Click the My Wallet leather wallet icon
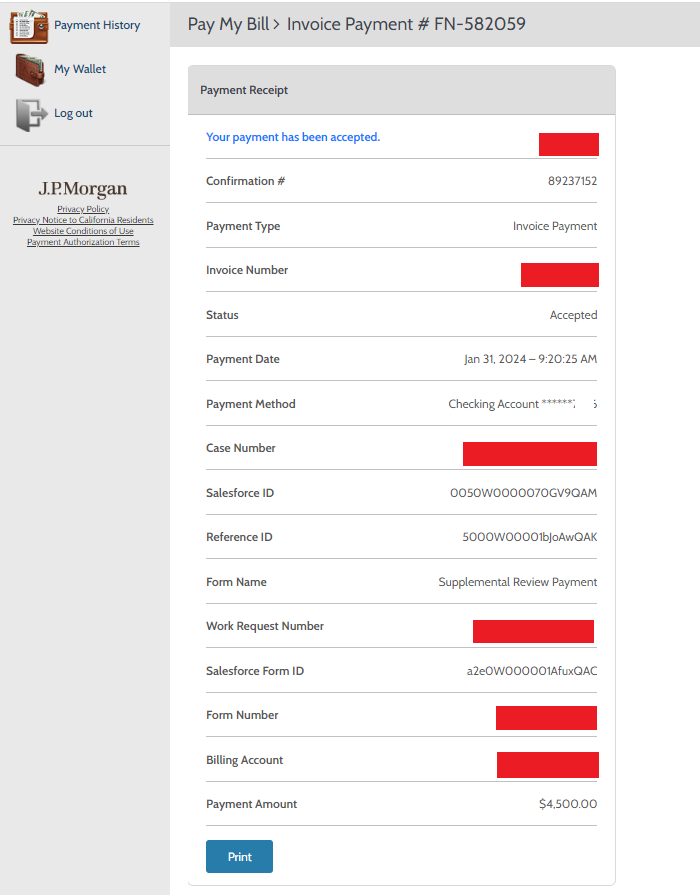 30,70
